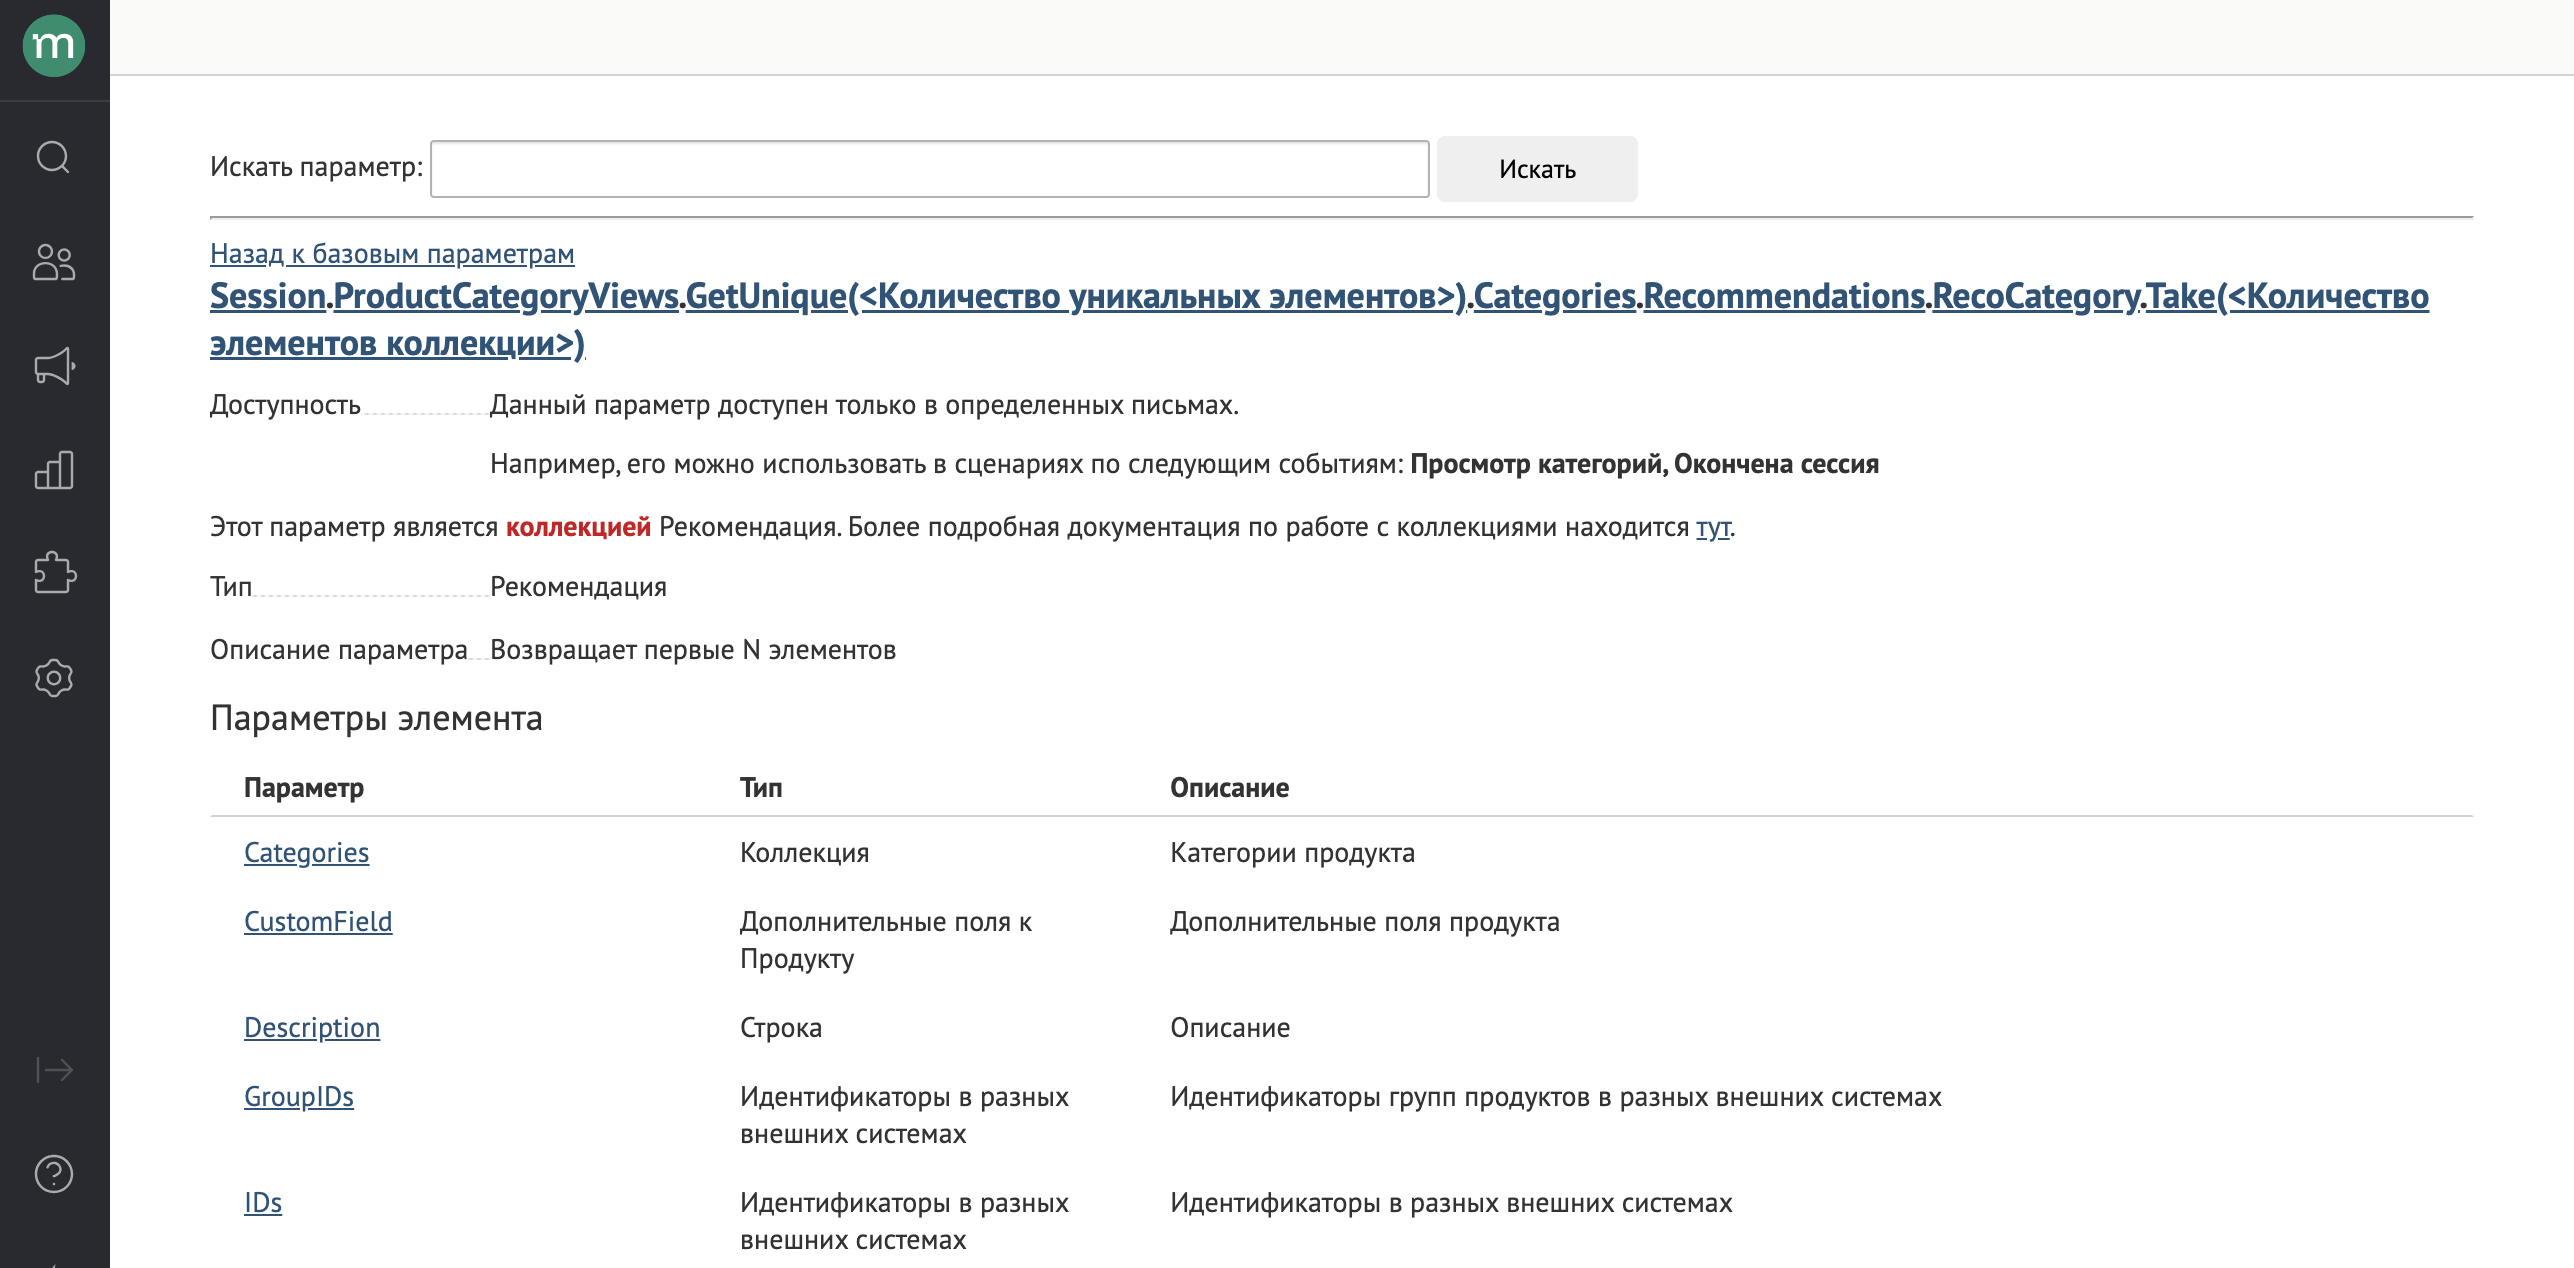Click the red 'коллекцией' word
This screenshot has width=2574, height=1268.
(578, 527)
